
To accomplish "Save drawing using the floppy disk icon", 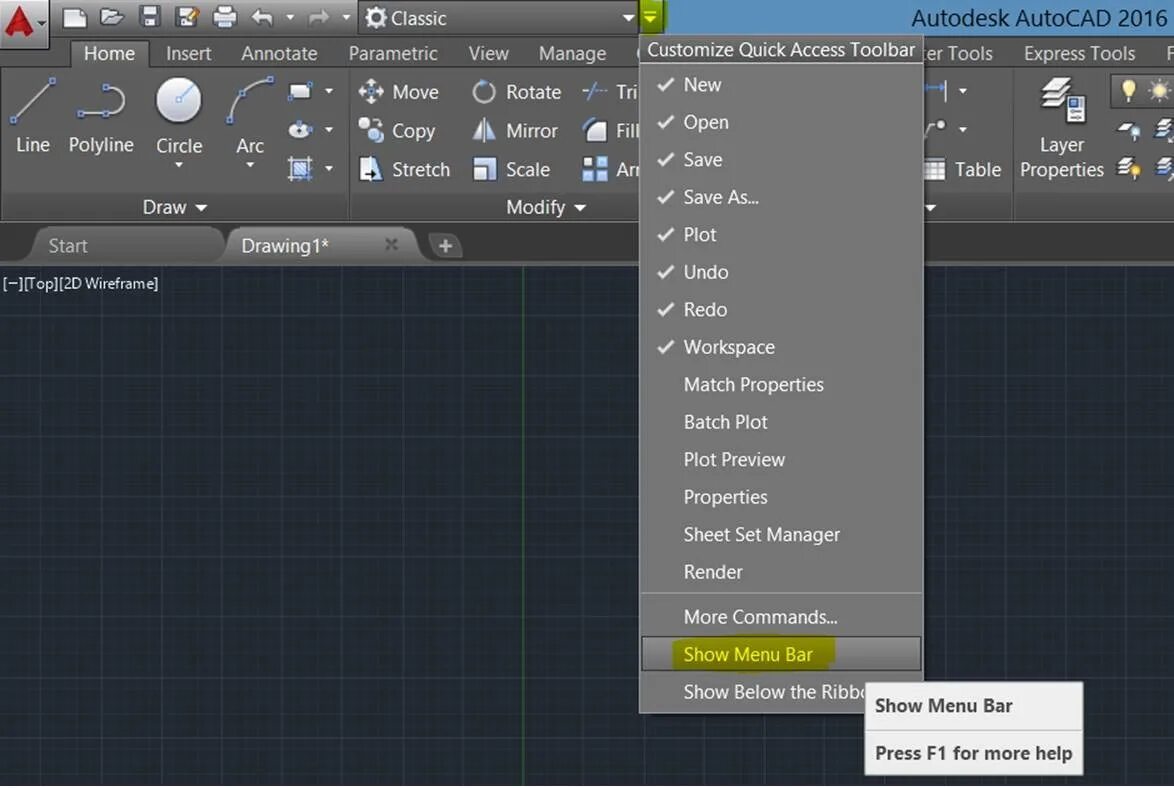I will click(150, 16).
